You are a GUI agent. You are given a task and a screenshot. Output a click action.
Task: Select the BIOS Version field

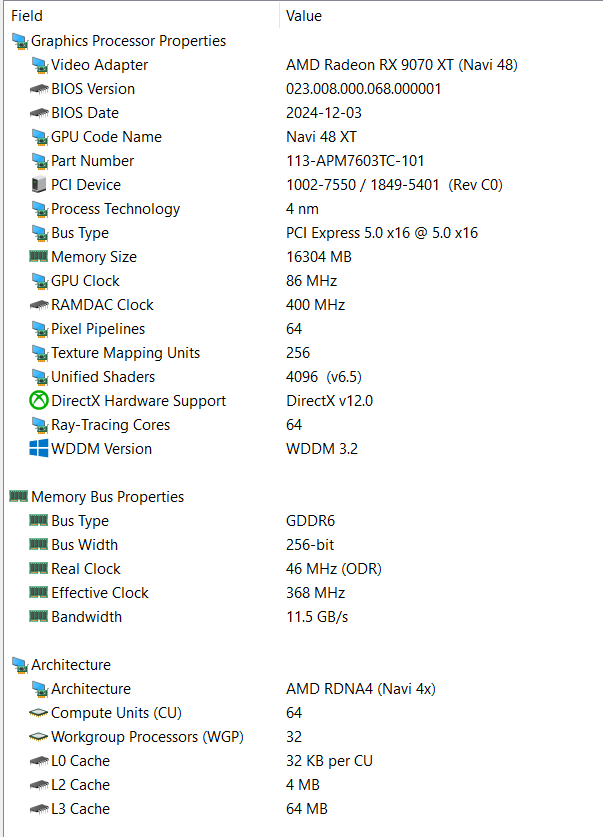(x=93, y=89)
